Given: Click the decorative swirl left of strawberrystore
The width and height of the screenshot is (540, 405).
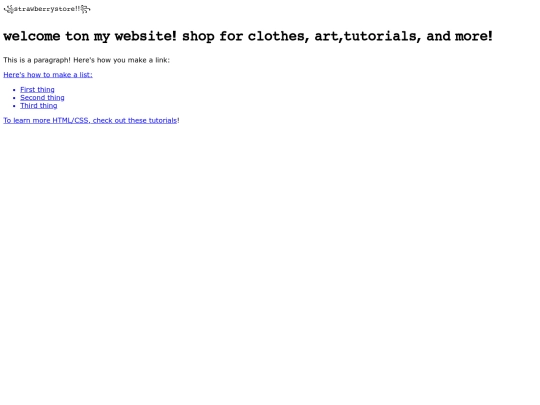Looking at the screenshot, I should click(9, 9).
